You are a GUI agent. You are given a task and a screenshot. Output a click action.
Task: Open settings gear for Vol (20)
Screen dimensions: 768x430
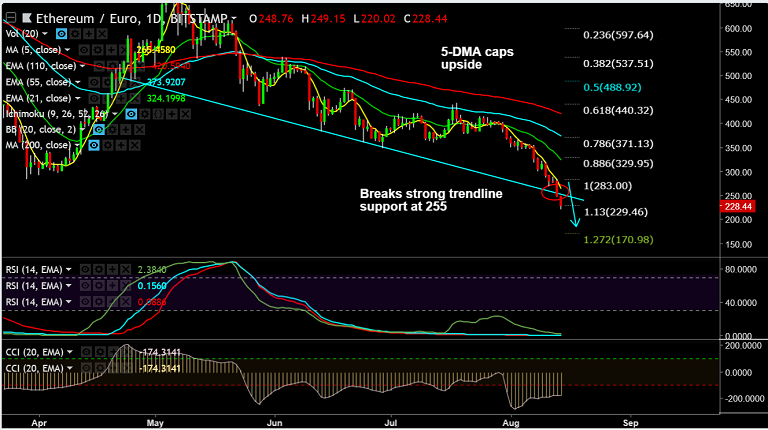tap(75, 34)
